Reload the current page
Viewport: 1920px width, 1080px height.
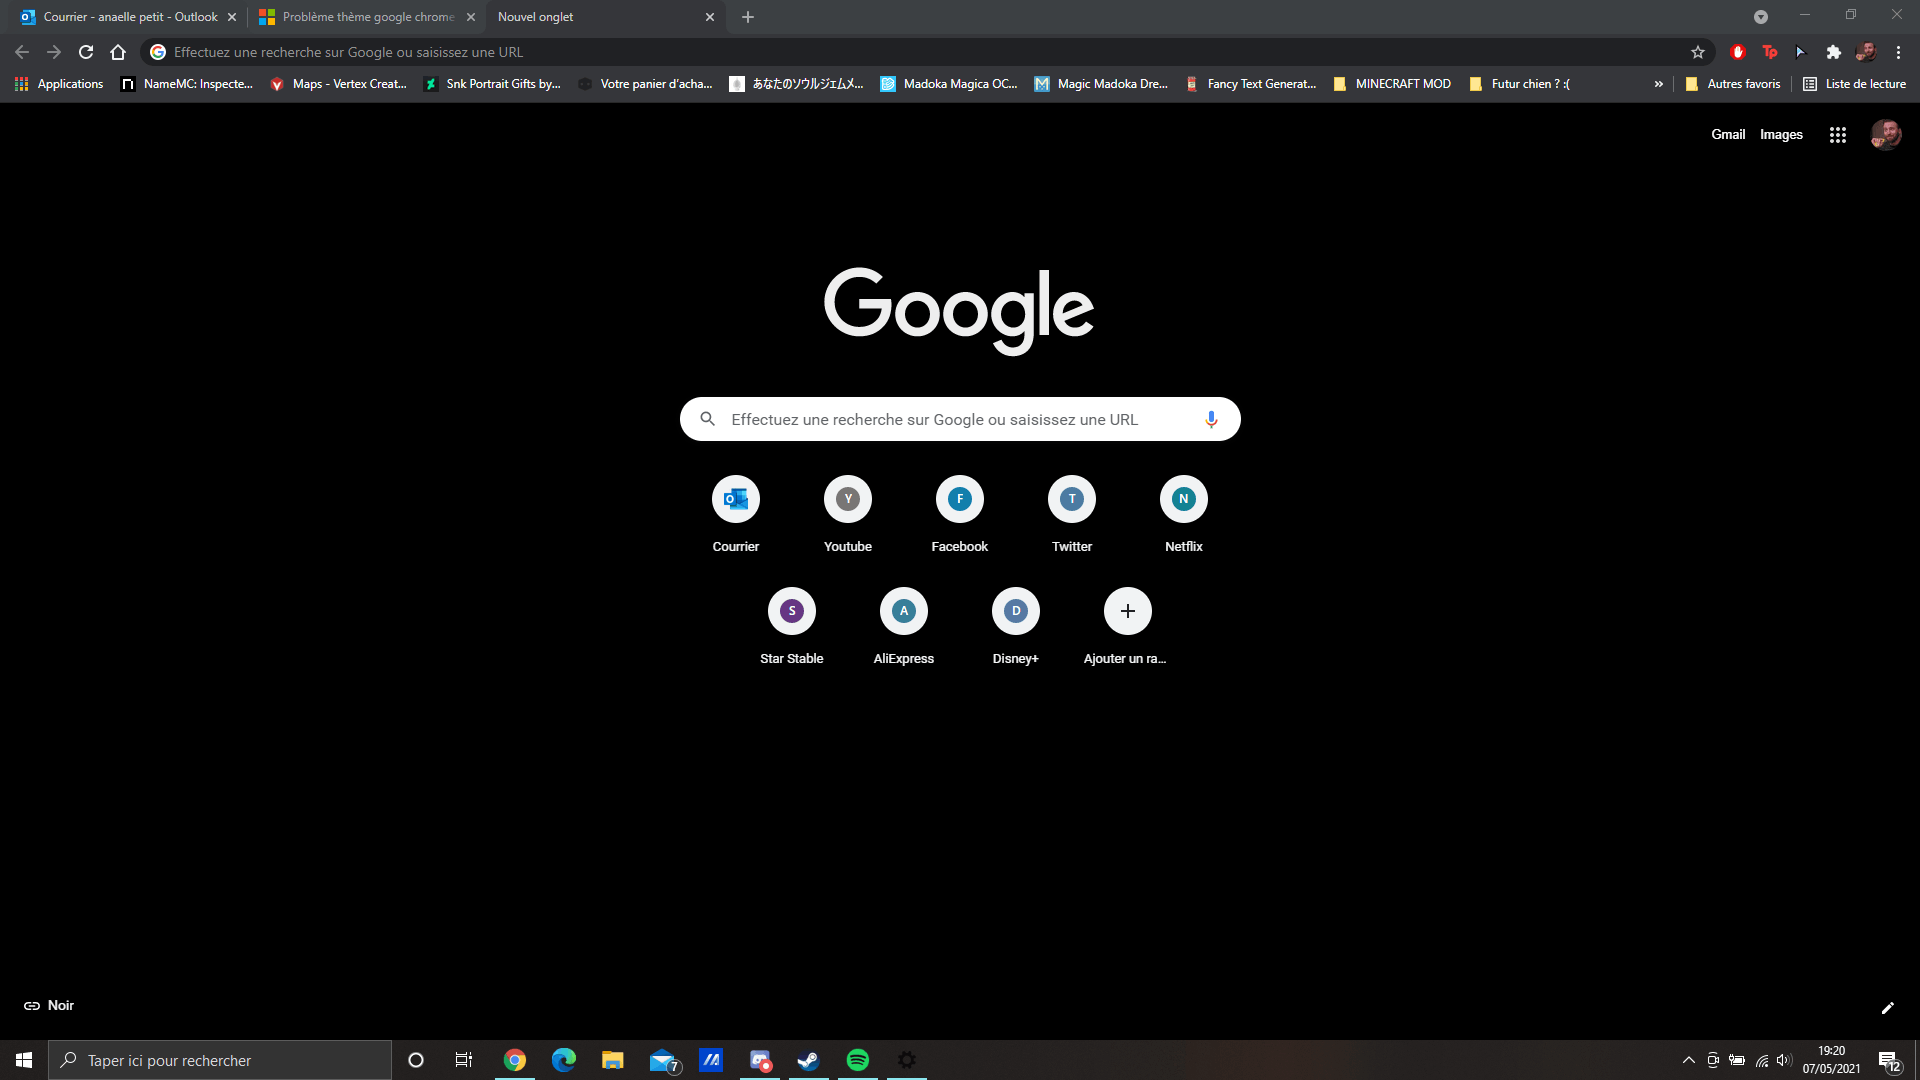pos(86,52)
